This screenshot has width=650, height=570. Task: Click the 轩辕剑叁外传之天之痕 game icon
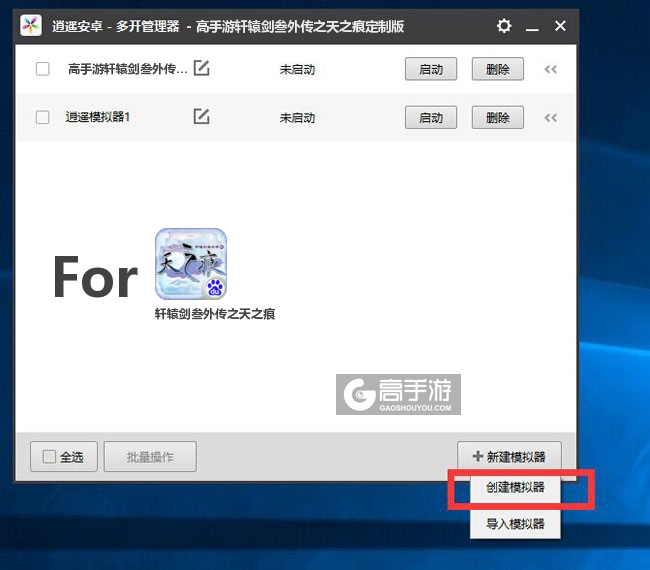190,265
